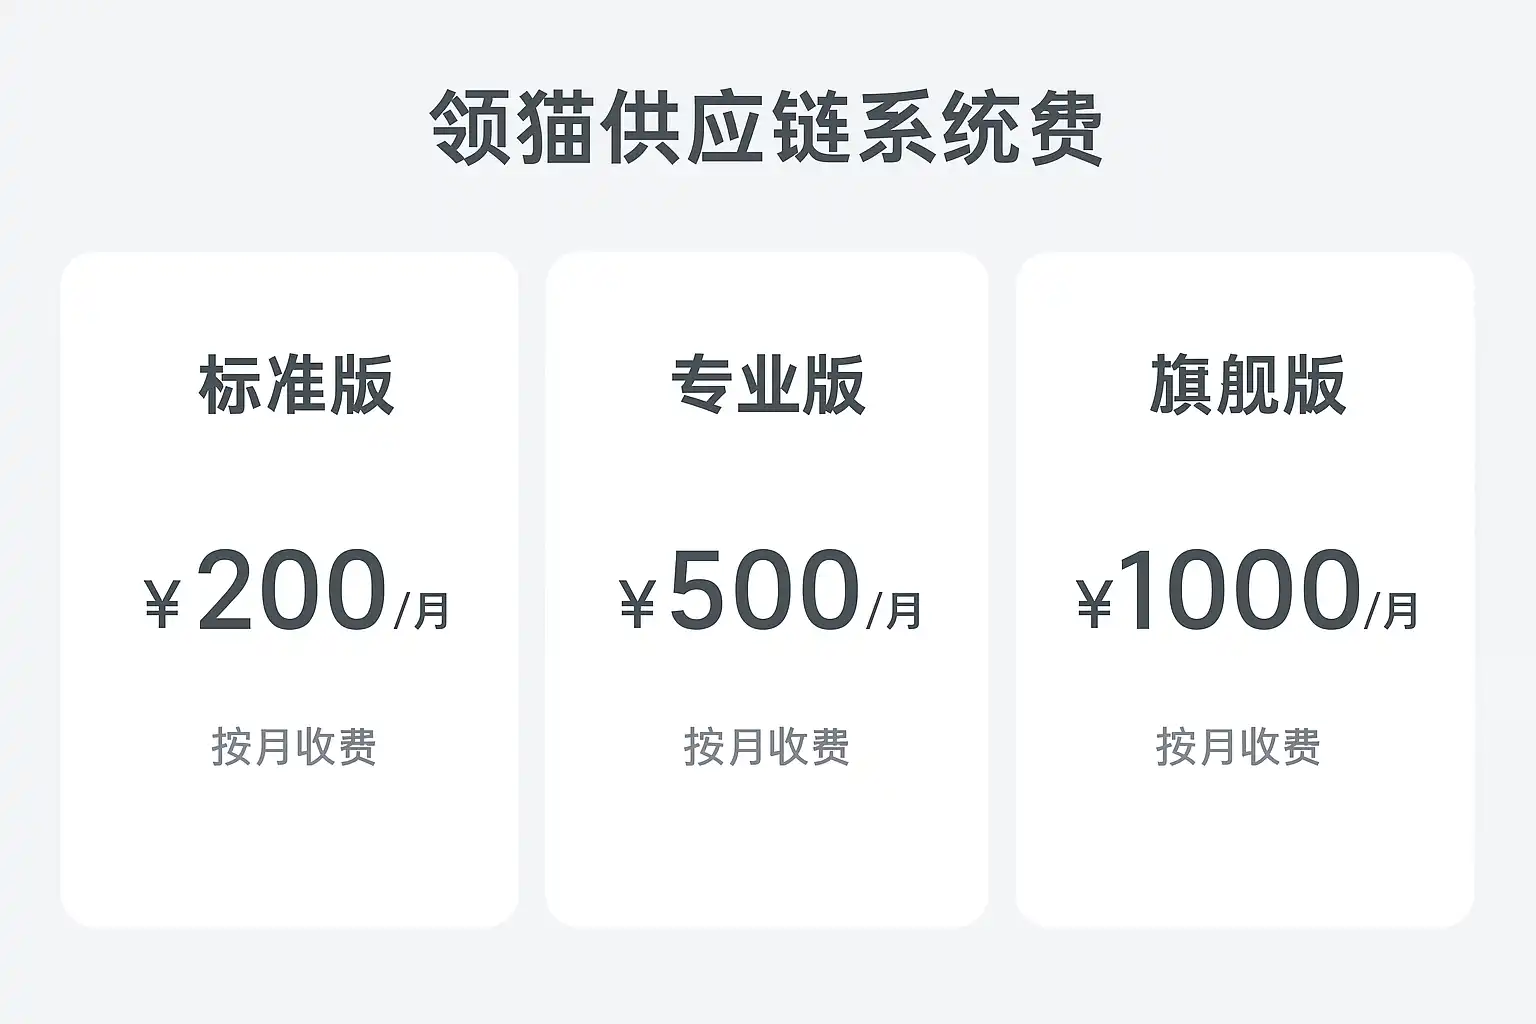This screenshot has width=1536, height=1024.
Task: Click the /月 unit after 500
Action: (x=894, y=610)
